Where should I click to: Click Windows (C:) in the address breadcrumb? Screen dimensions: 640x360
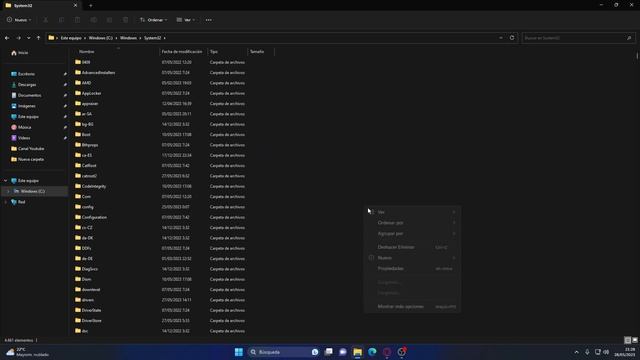pyautogui.click(x=100, y=38)
